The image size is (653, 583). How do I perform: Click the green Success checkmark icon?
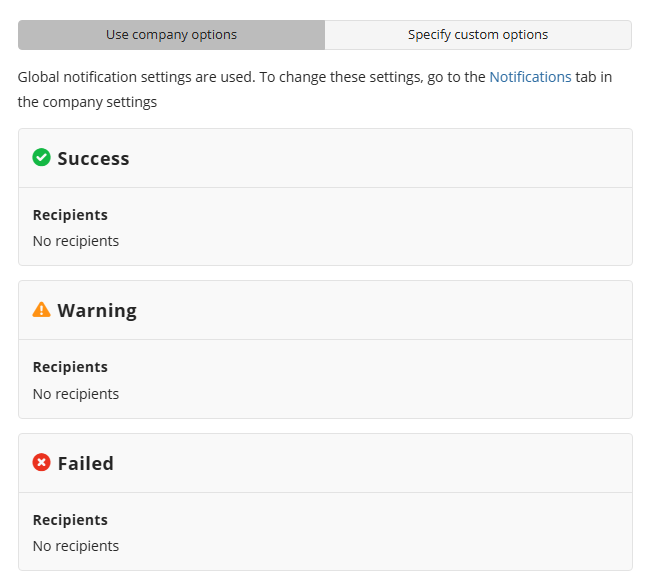pos(41,157)
